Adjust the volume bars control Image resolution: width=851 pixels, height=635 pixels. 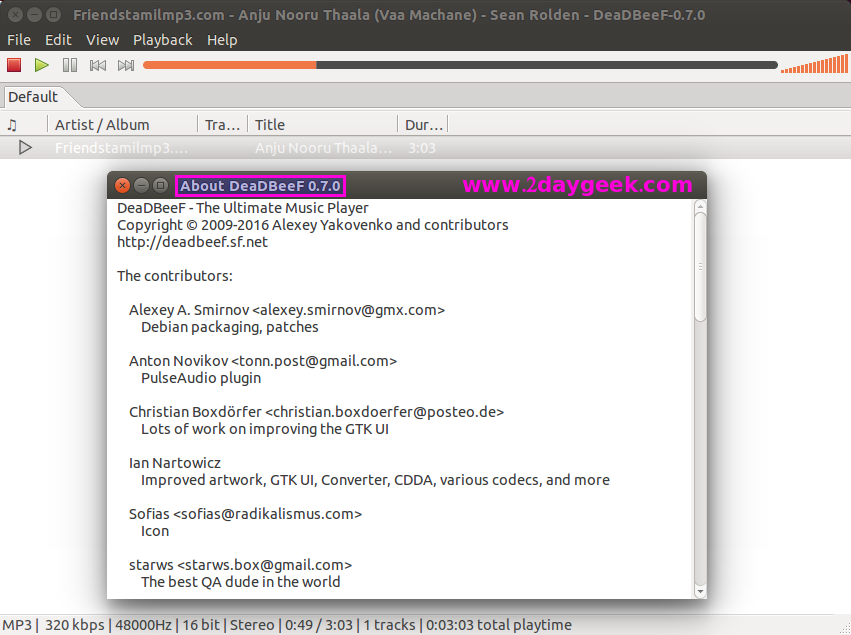click(814, 64)
